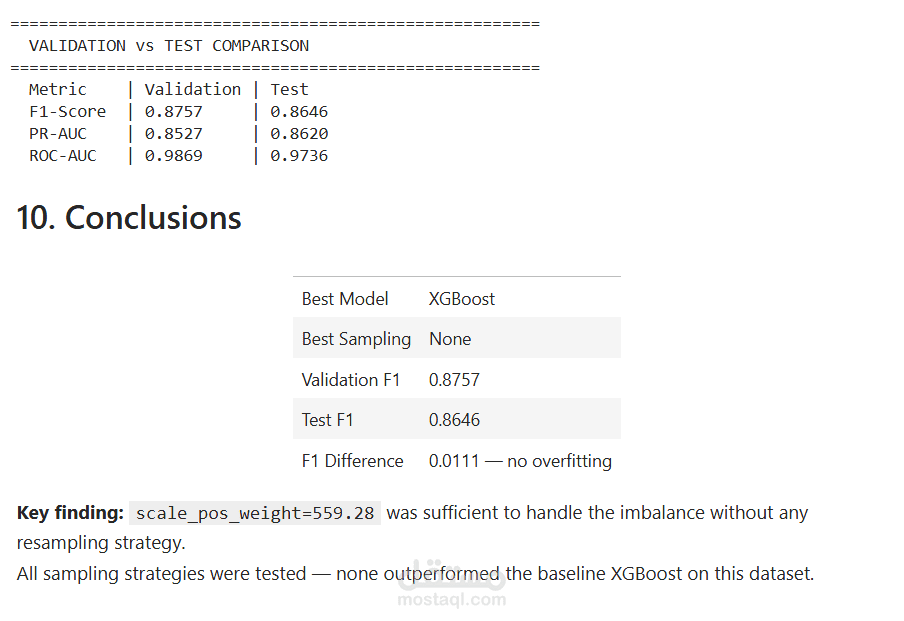Click the "Key finding:" bold label
Screen dimensions: 904x621
(70, 513)
